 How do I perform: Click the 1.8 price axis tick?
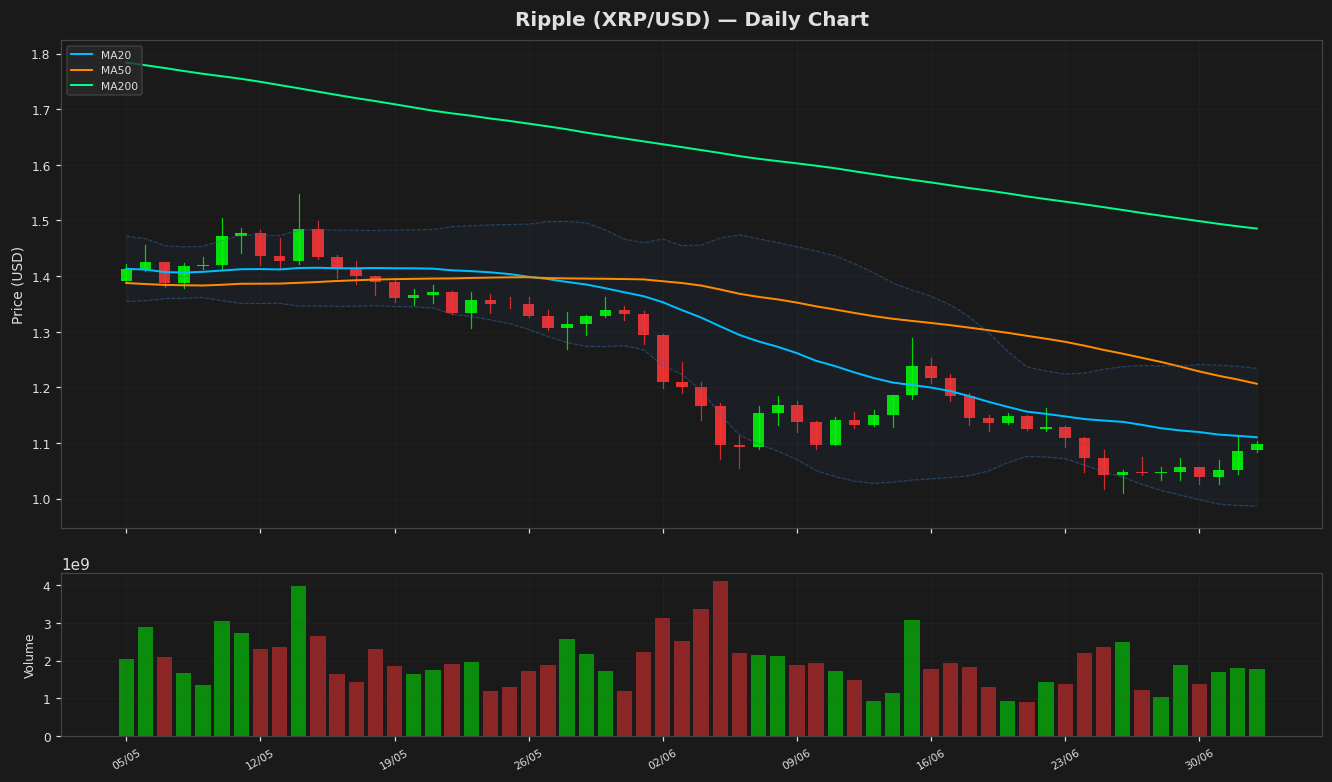(x=40, y=54)
